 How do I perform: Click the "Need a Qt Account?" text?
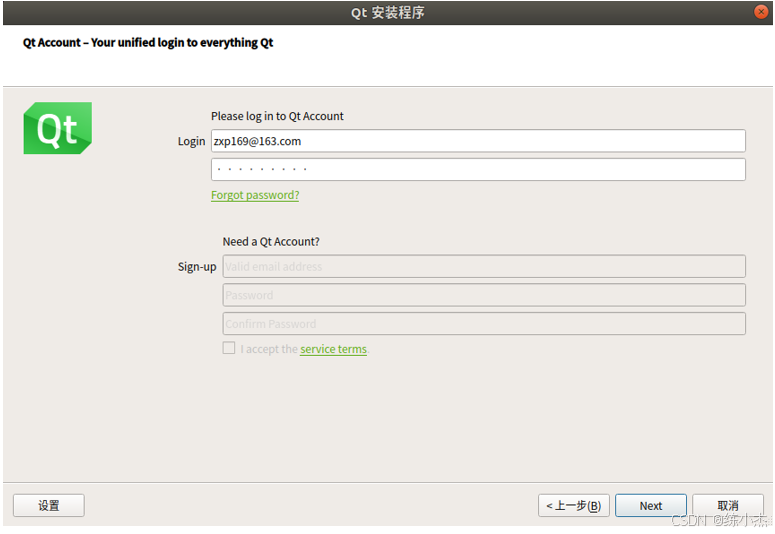(271, 242)
